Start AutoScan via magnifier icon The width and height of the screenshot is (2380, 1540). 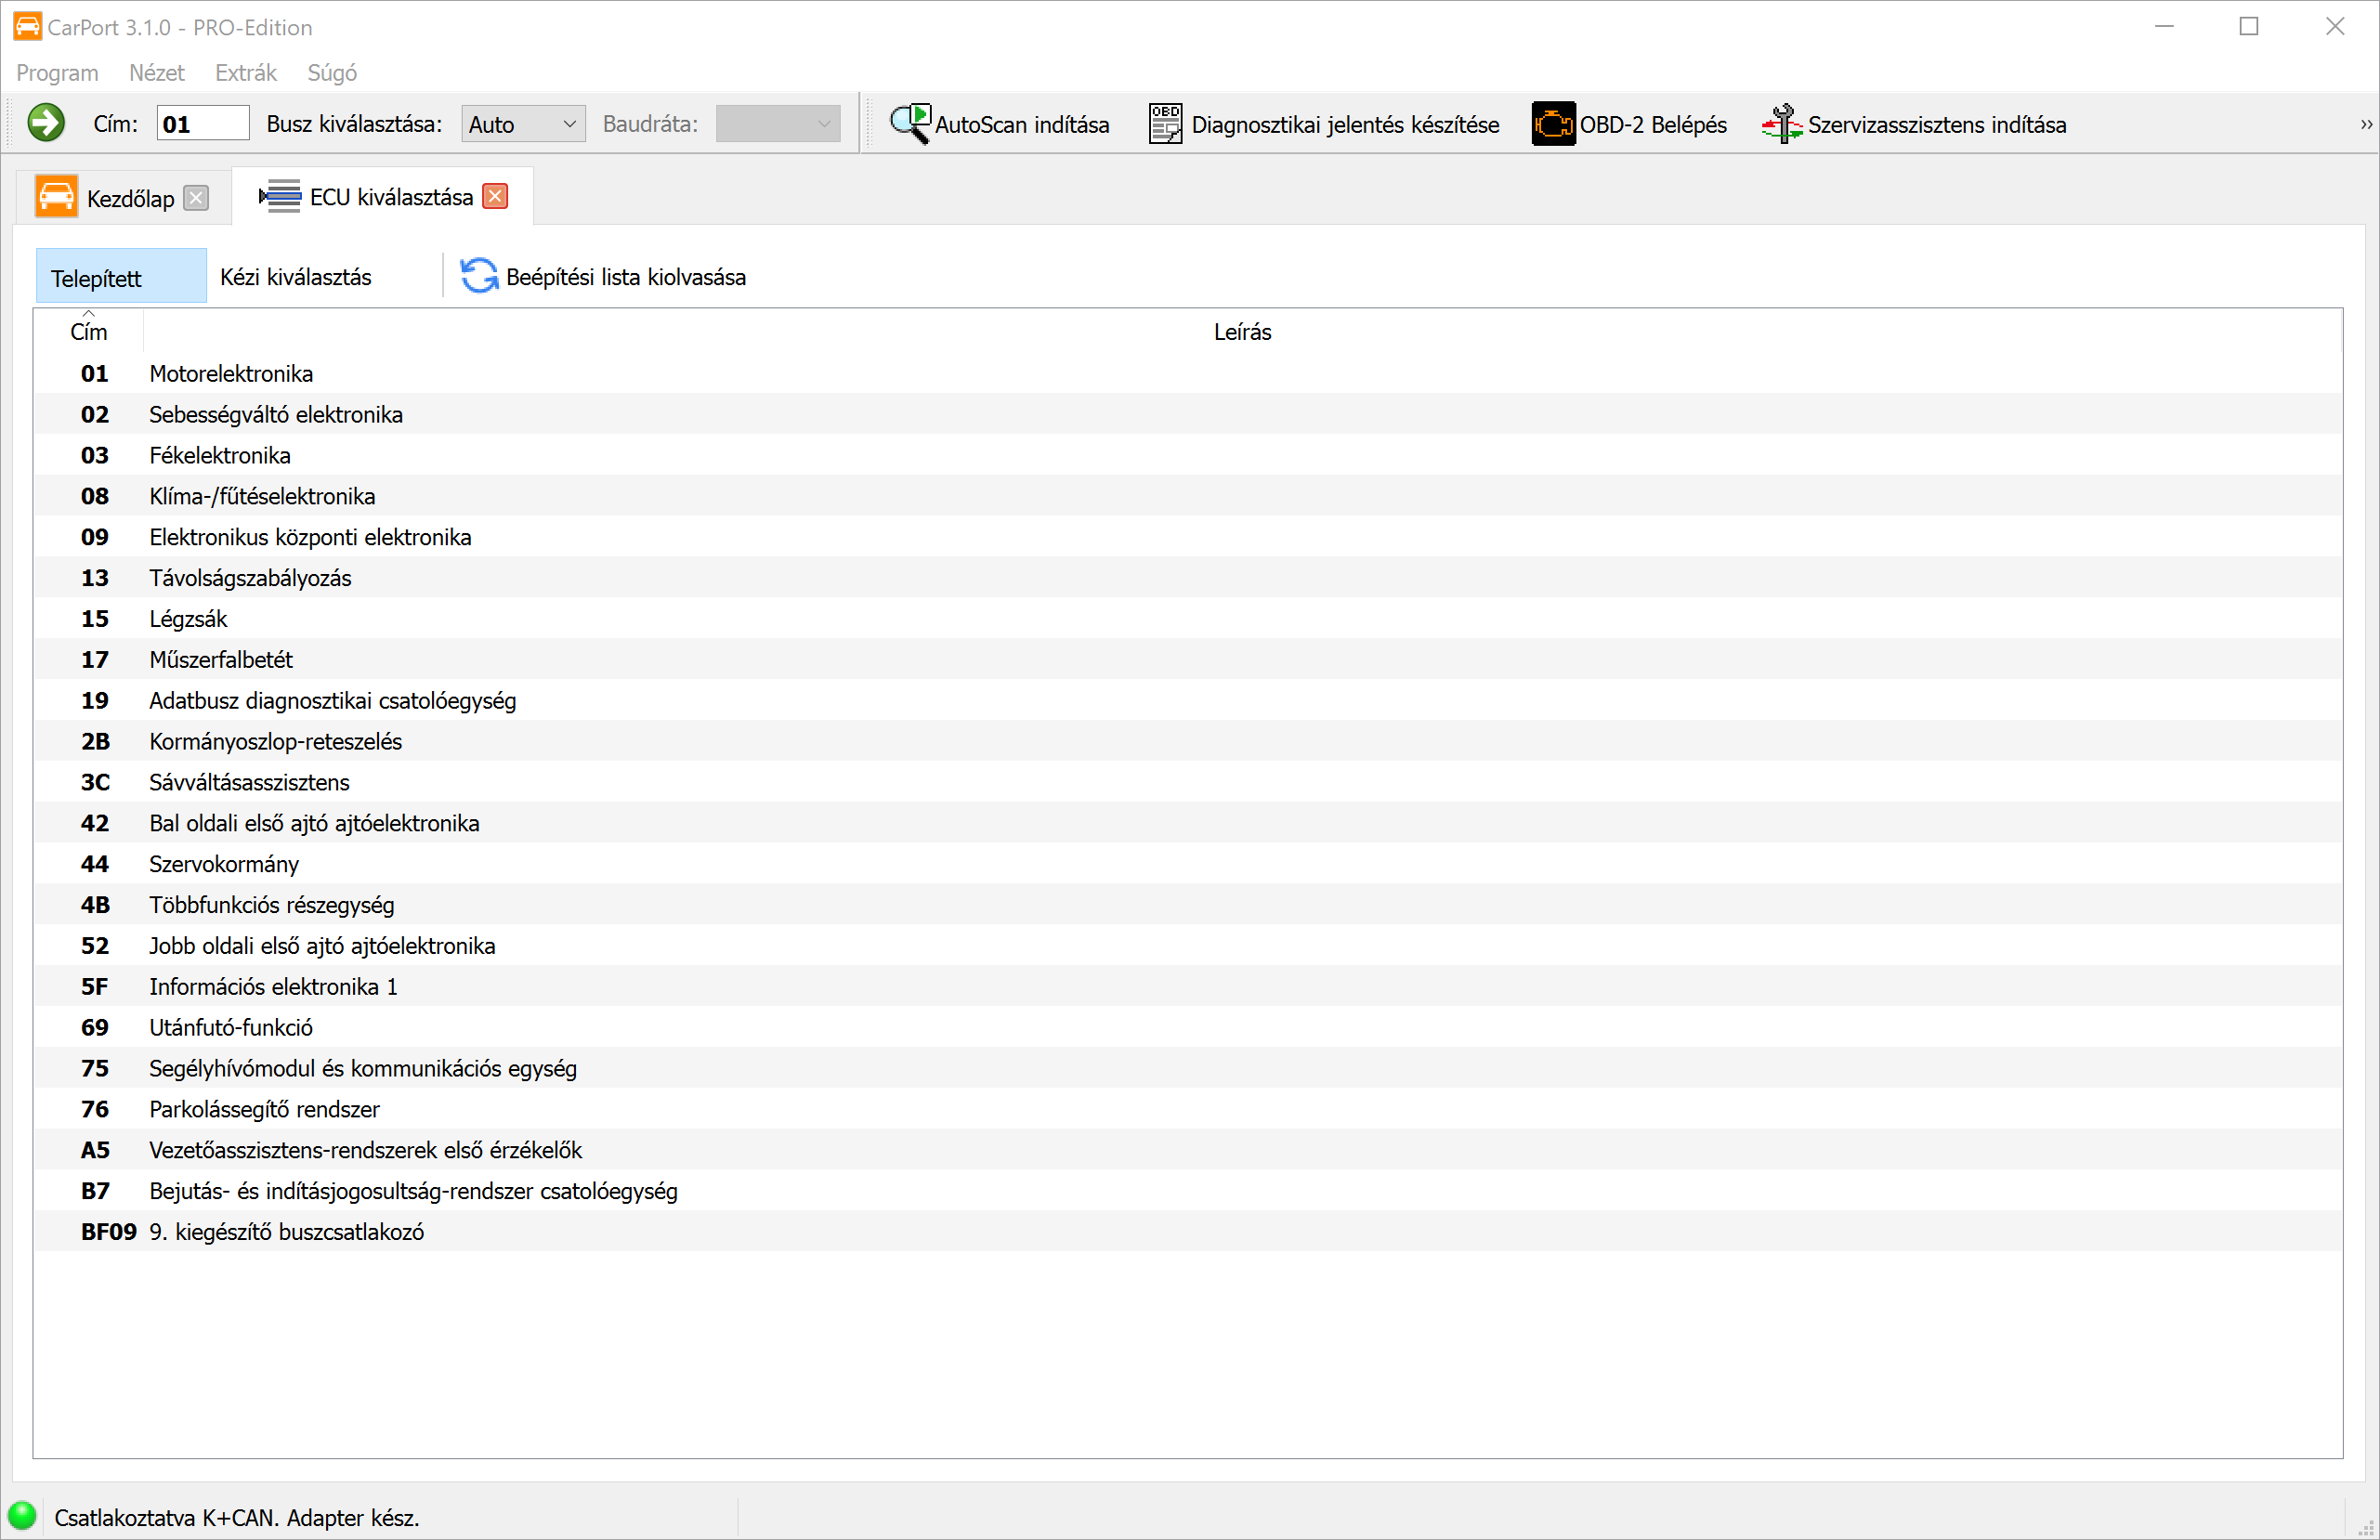coord(910,124)
